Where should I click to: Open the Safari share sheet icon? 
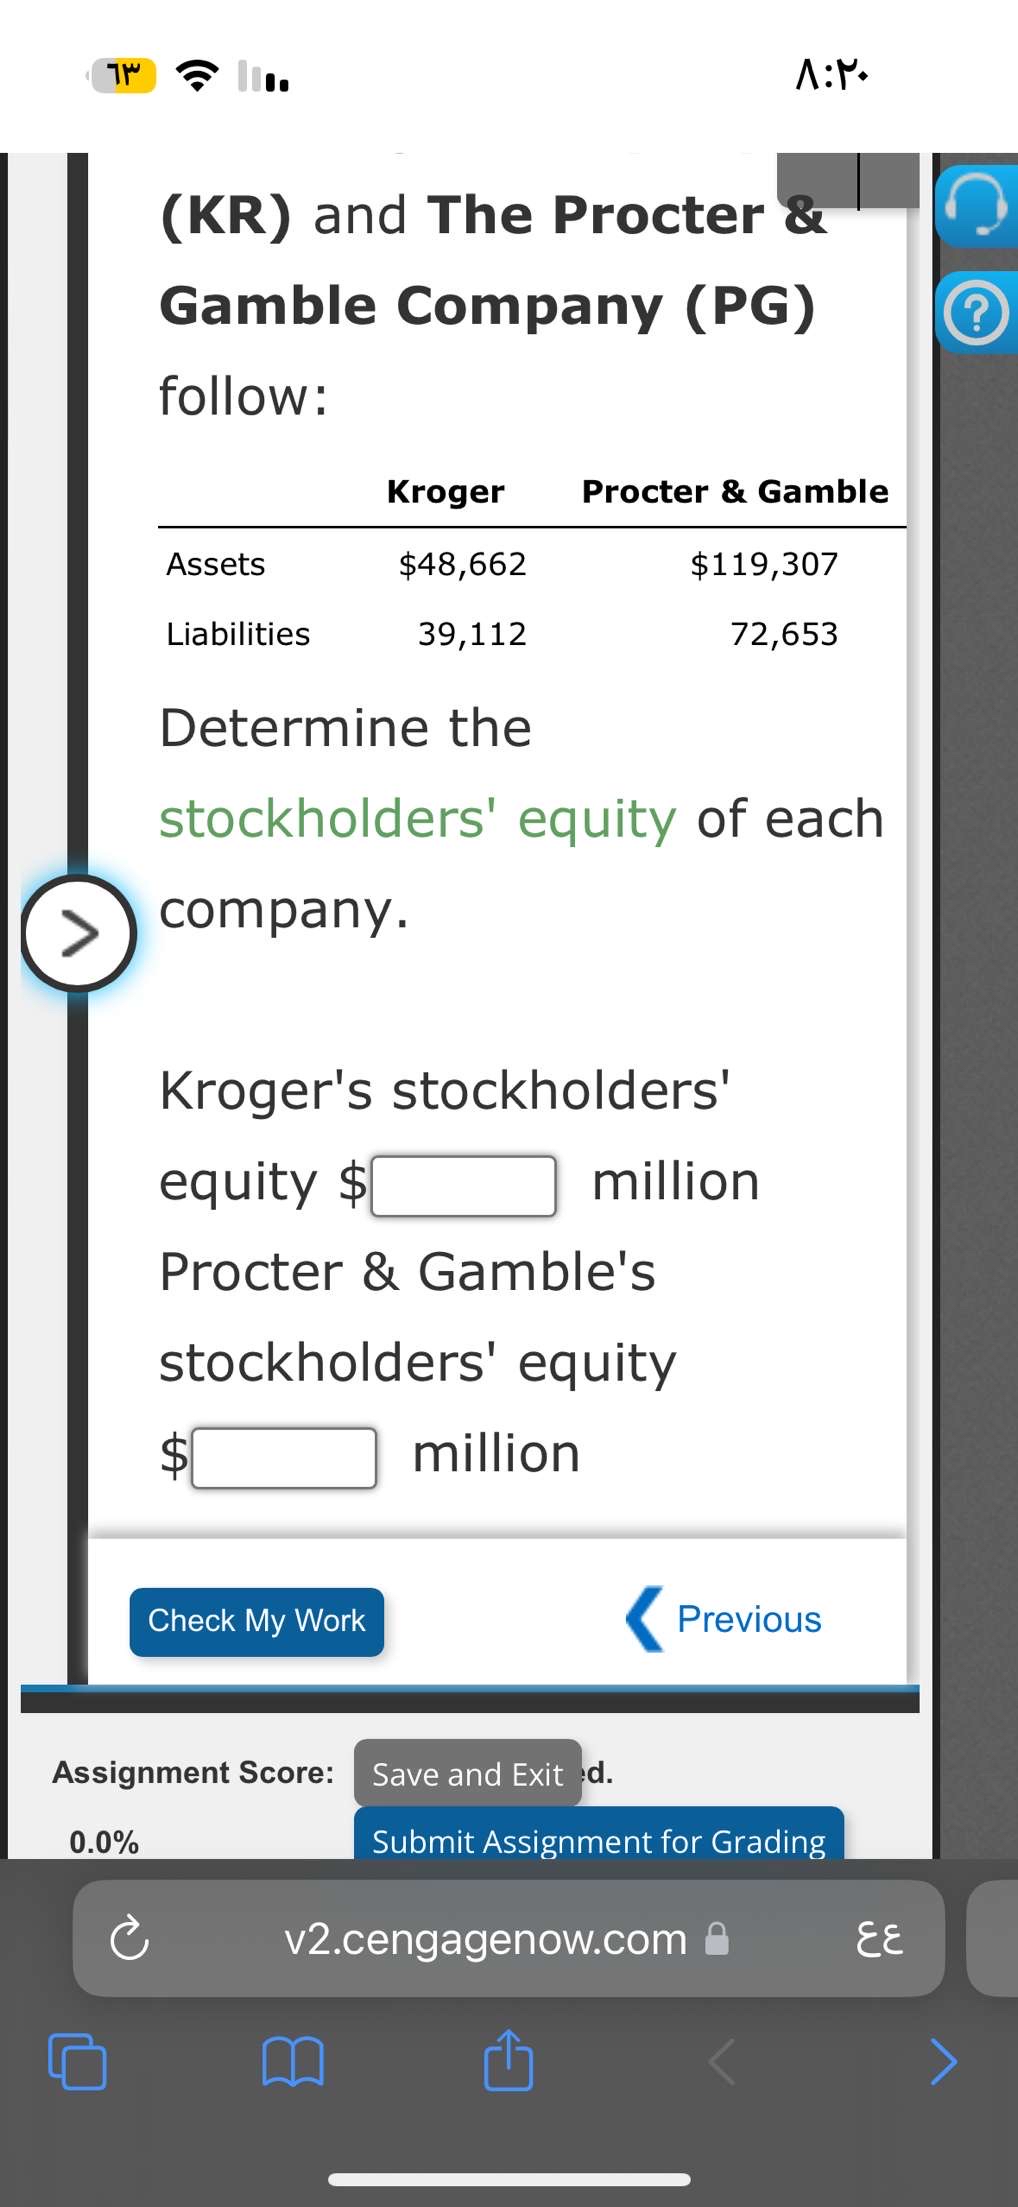point(508,2060)
